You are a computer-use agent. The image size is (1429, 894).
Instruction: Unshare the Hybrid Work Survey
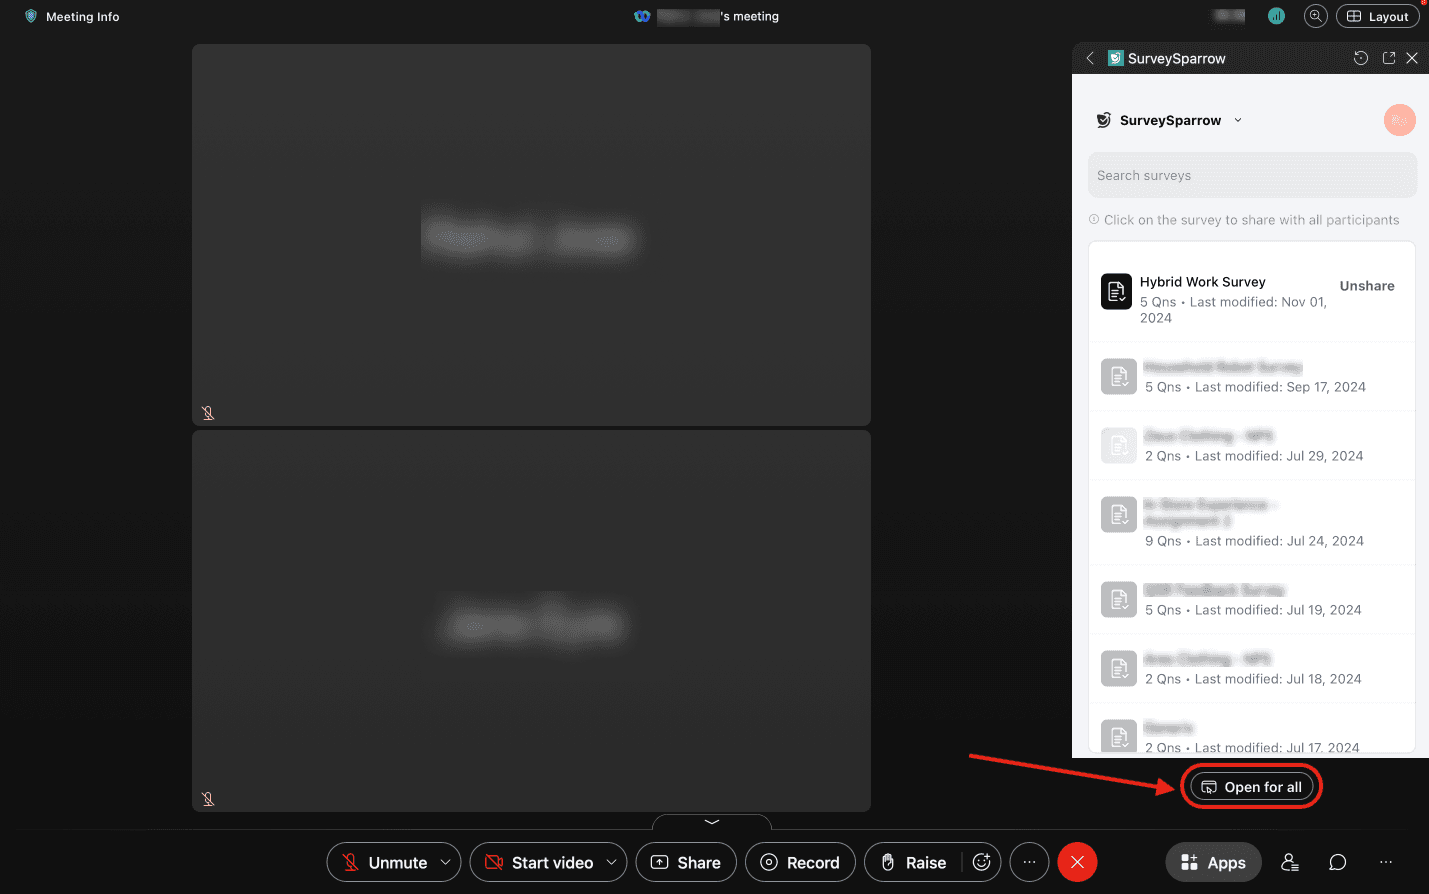tap(1366, 286)
